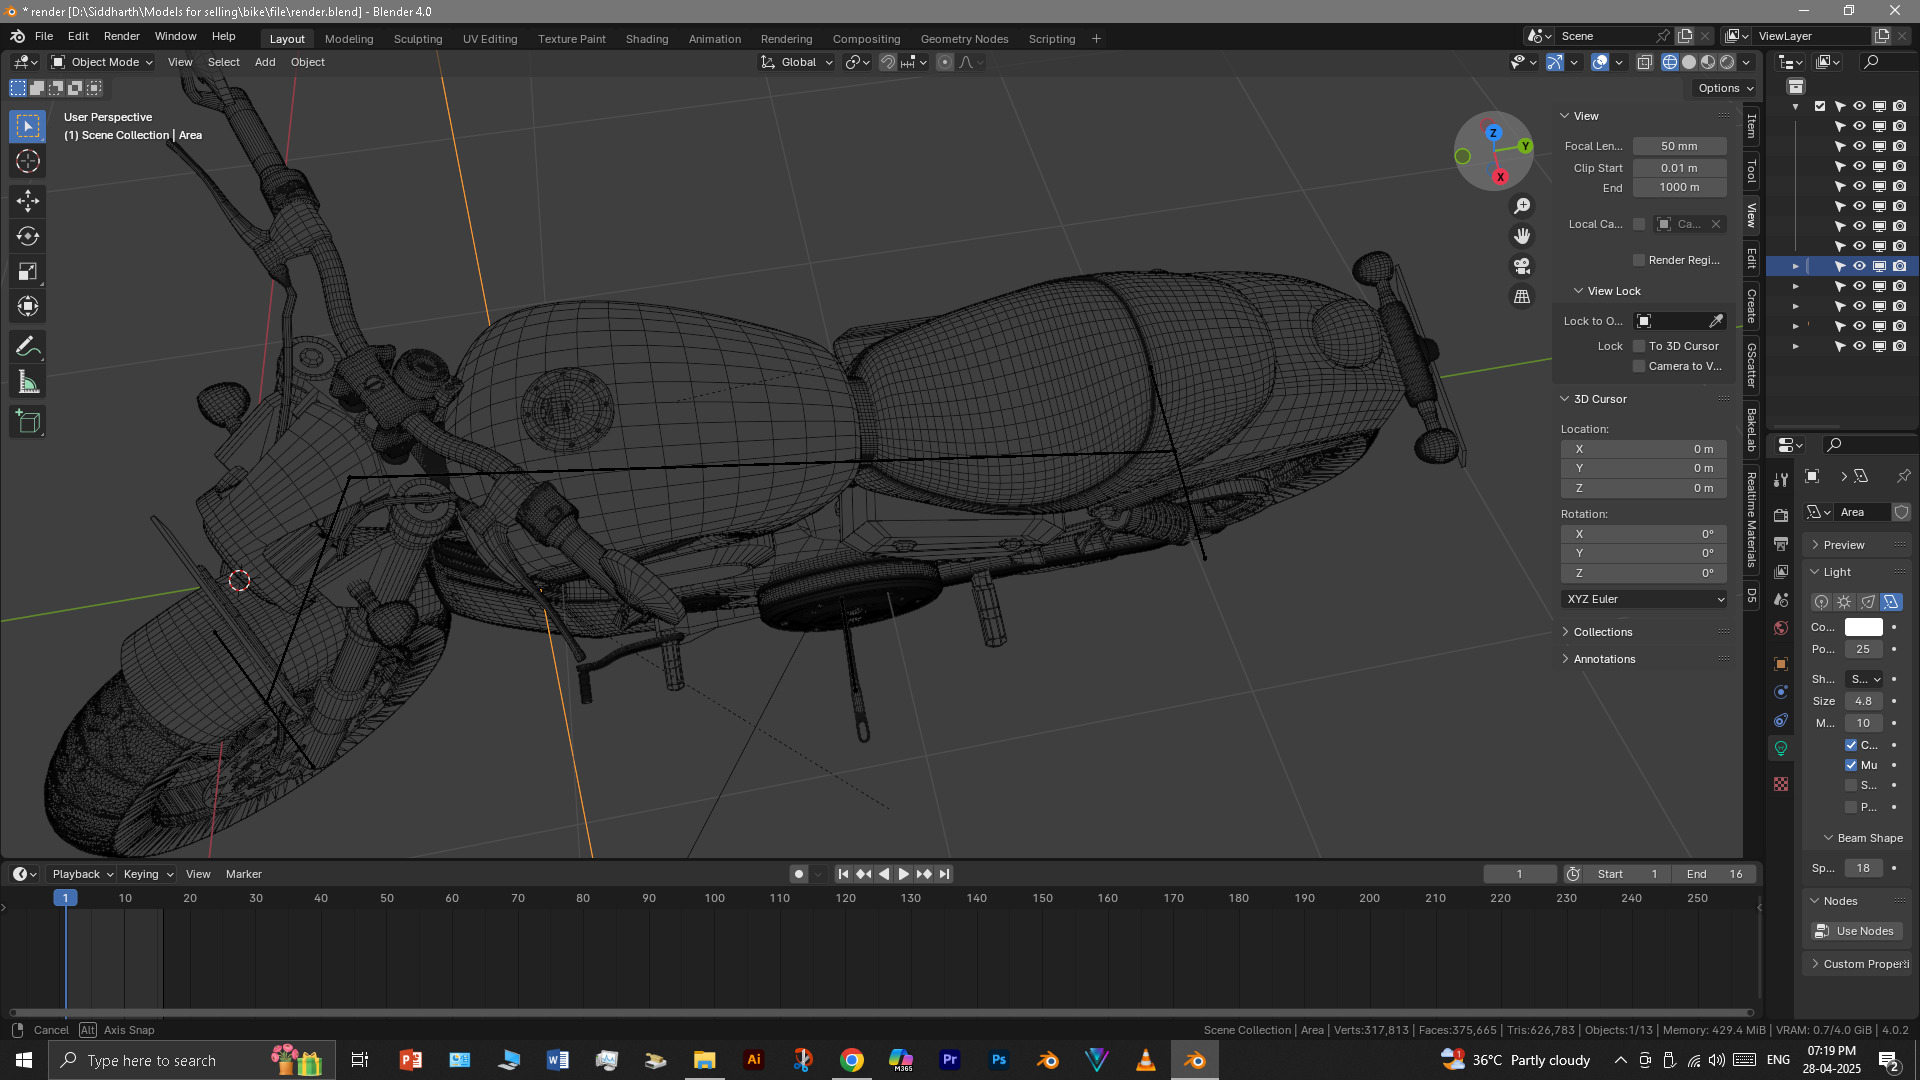
Task: Open the Object Mode dropdown
Action: point(102,62)
